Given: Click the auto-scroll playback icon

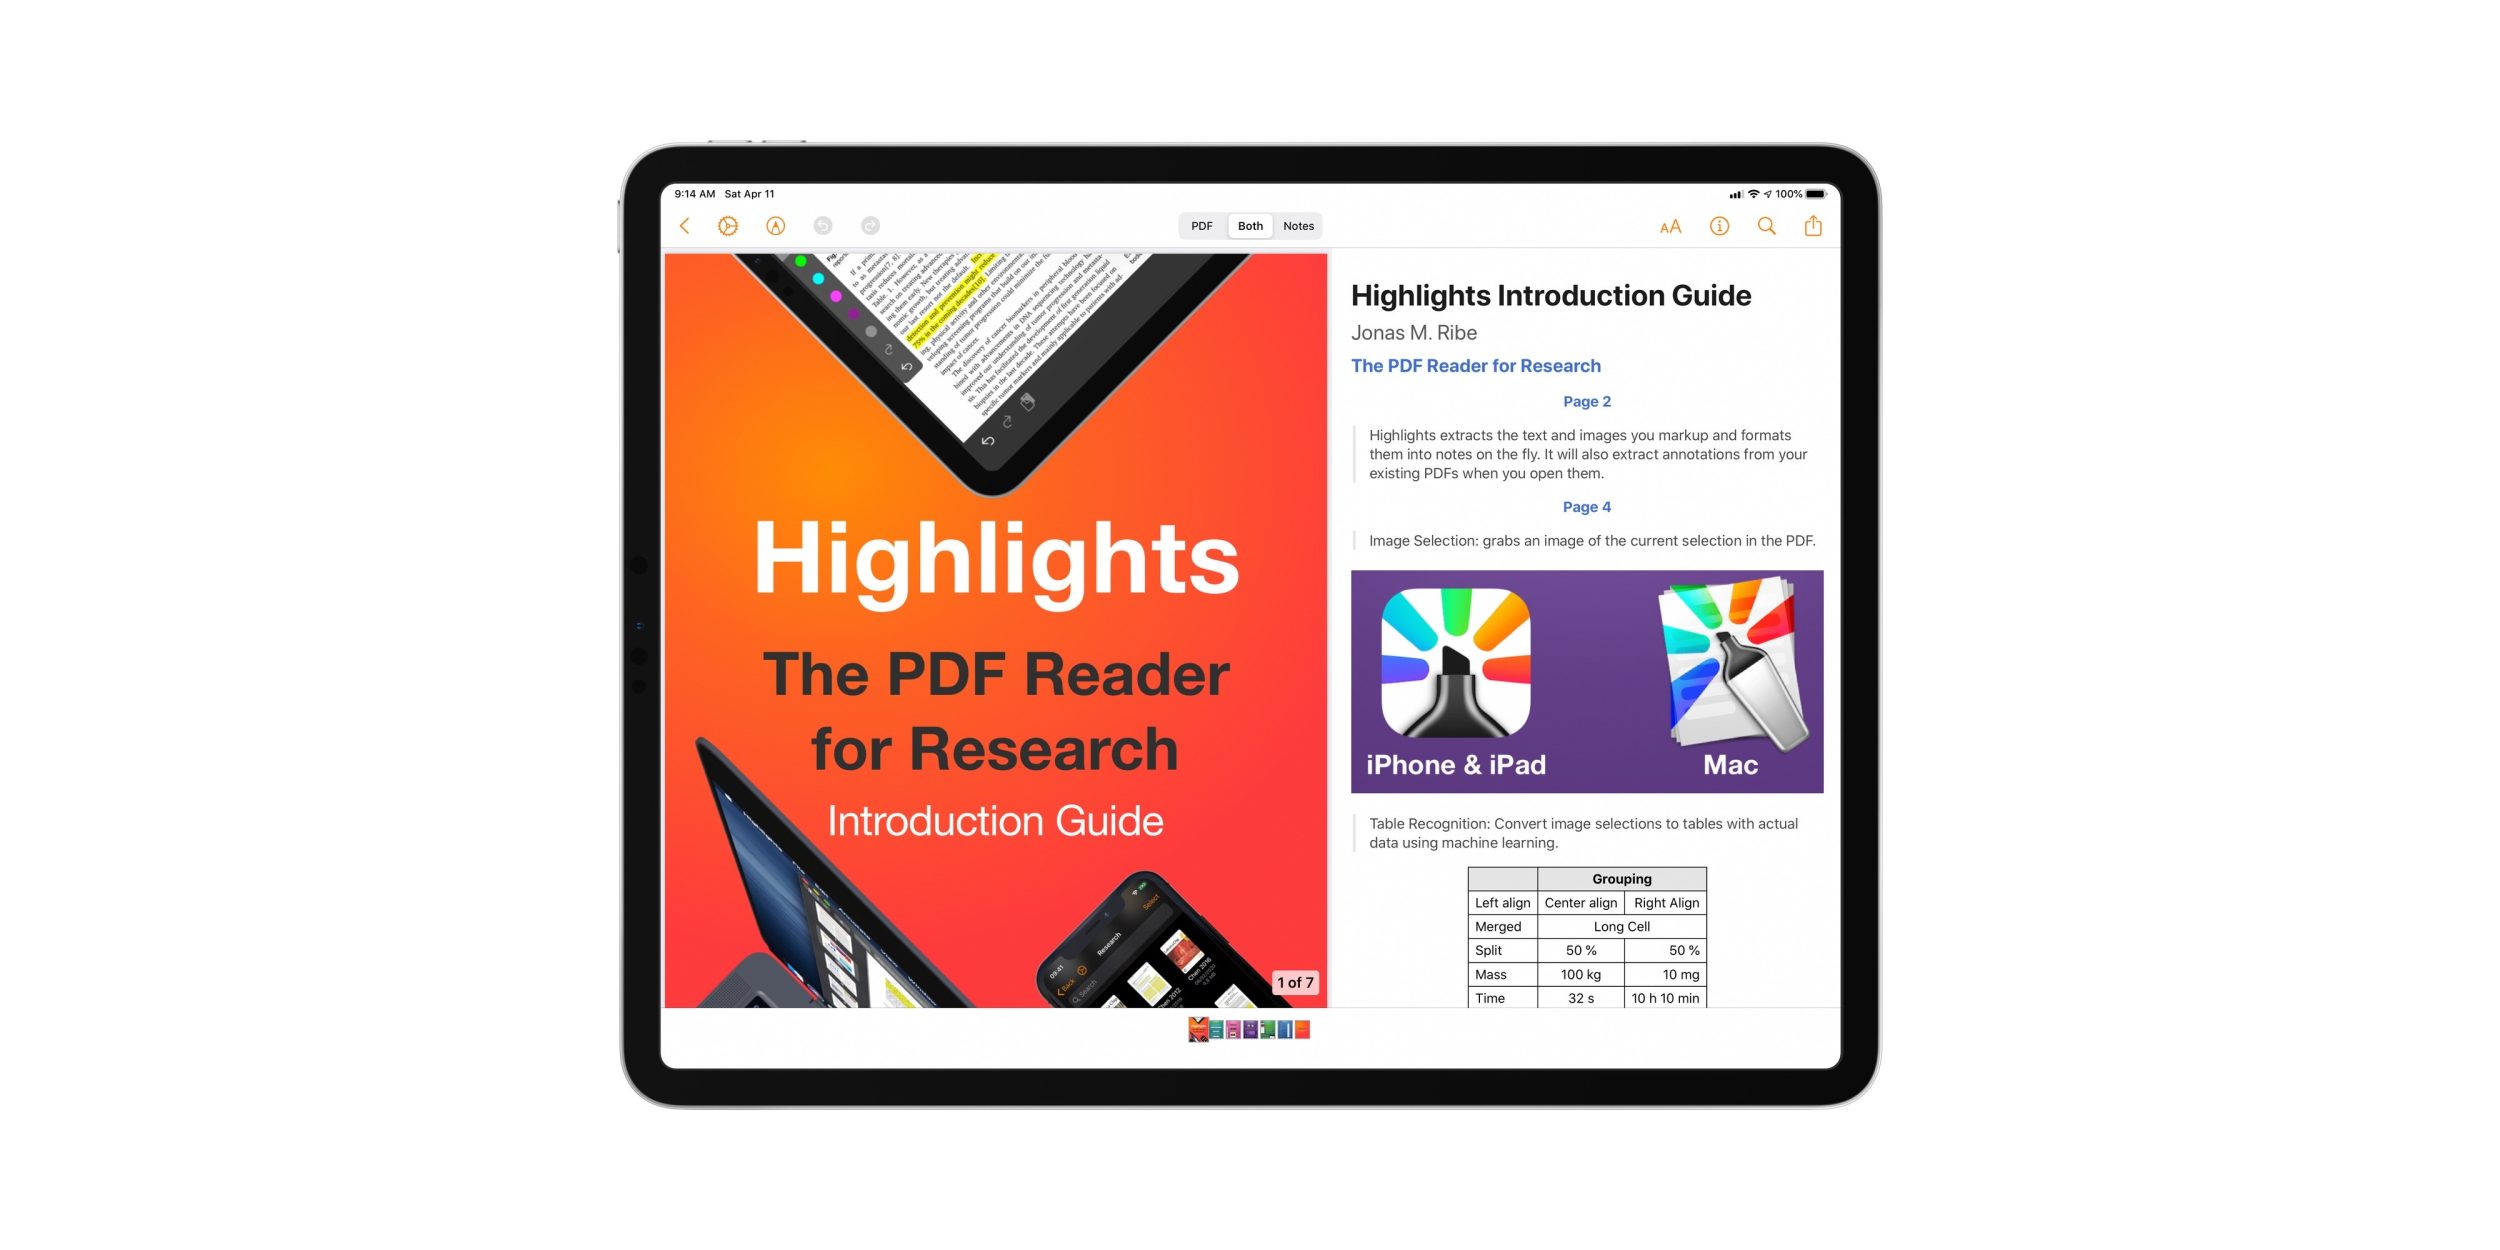Looking at the screenshot, I should point(729,225).
